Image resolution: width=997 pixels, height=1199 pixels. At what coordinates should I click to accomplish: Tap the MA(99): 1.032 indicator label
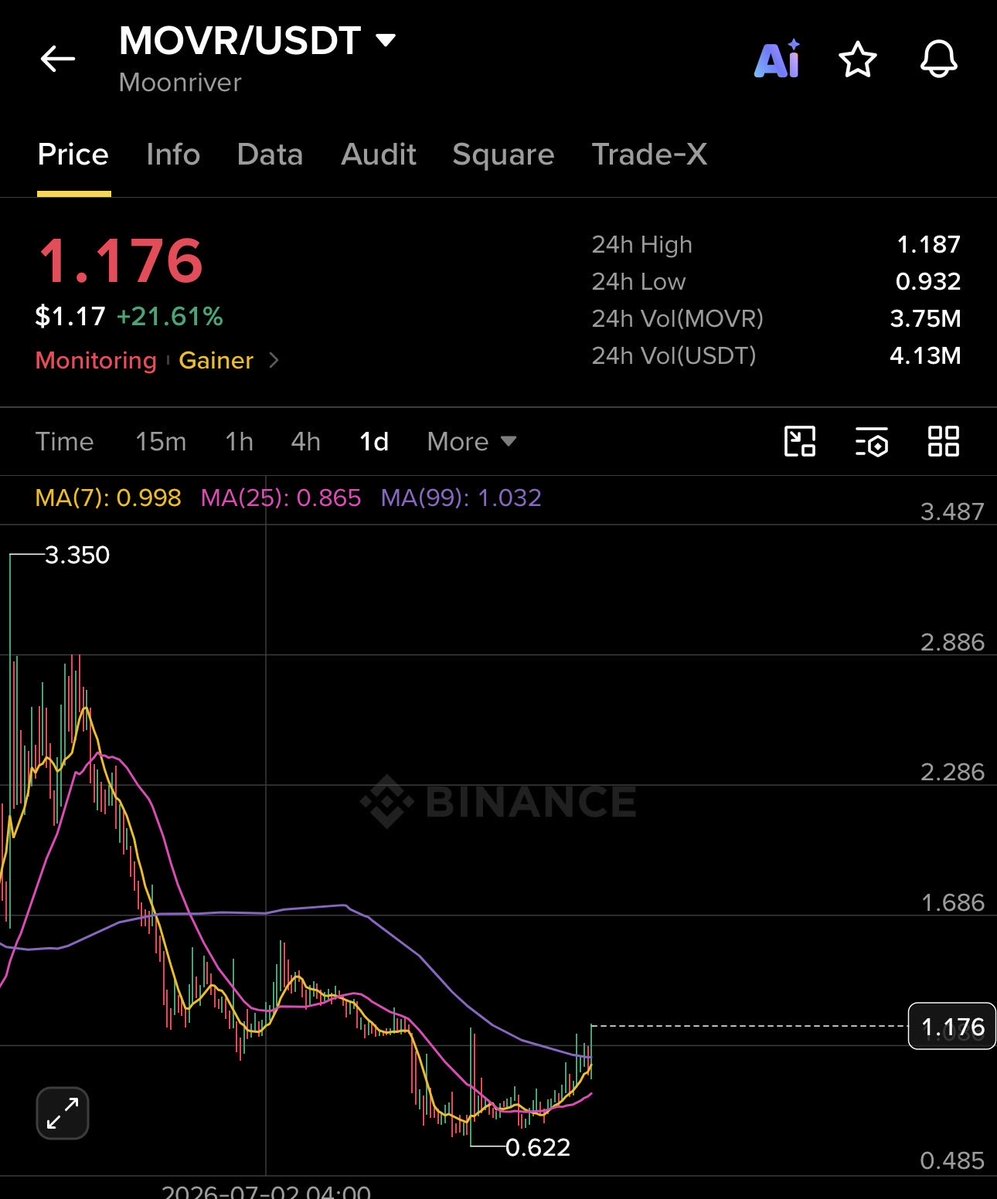click(x=461, y=498)
